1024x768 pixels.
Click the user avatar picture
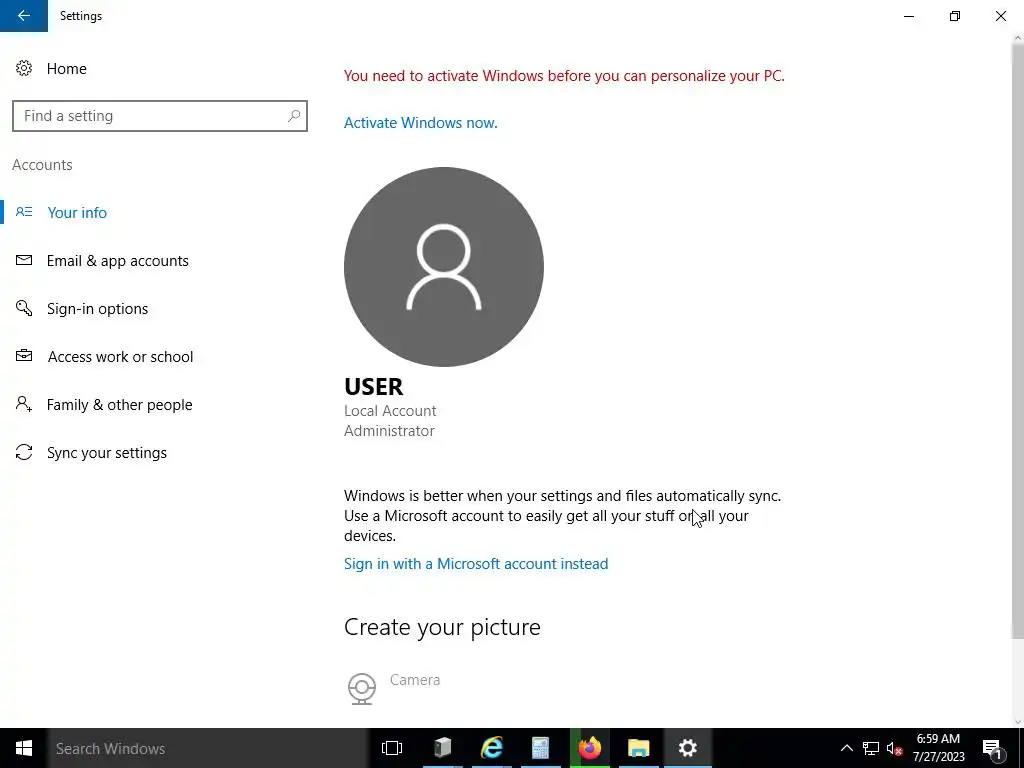443,266
